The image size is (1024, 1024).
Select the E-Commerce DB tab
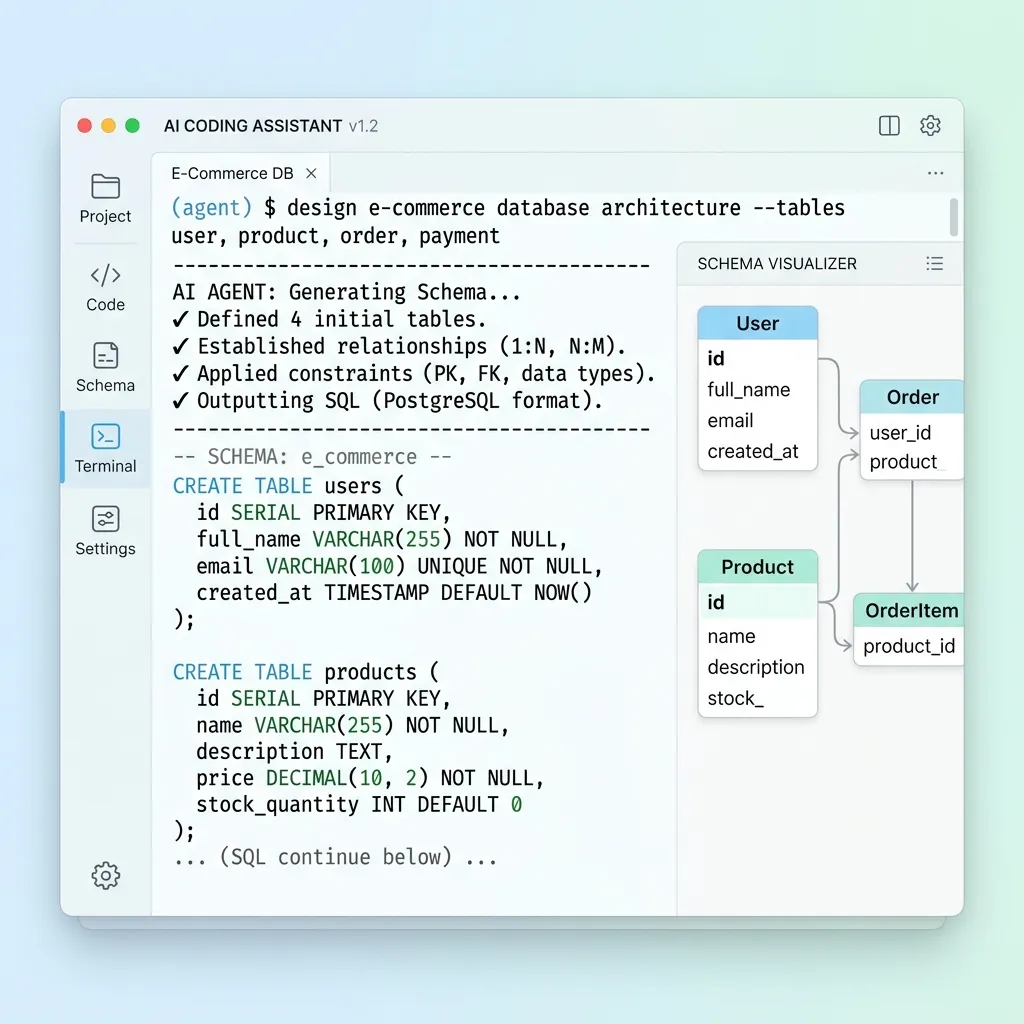point(241,173)
